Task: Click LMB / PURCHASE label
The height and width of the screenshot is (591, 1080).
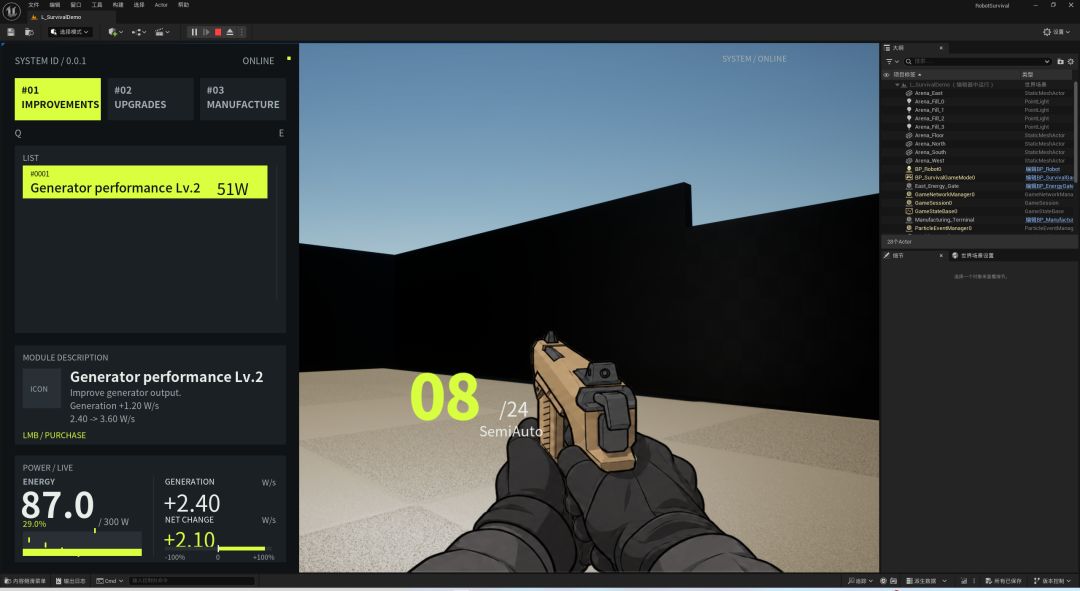Action: [x=54, y=435]
